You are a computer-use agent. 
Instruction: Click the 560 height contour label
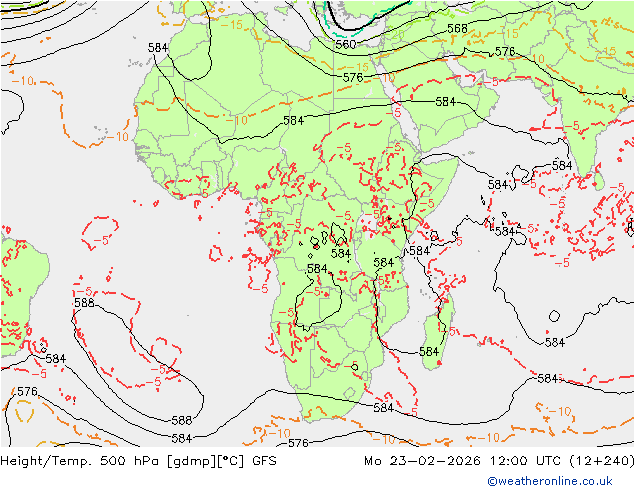tap(346, 44)
